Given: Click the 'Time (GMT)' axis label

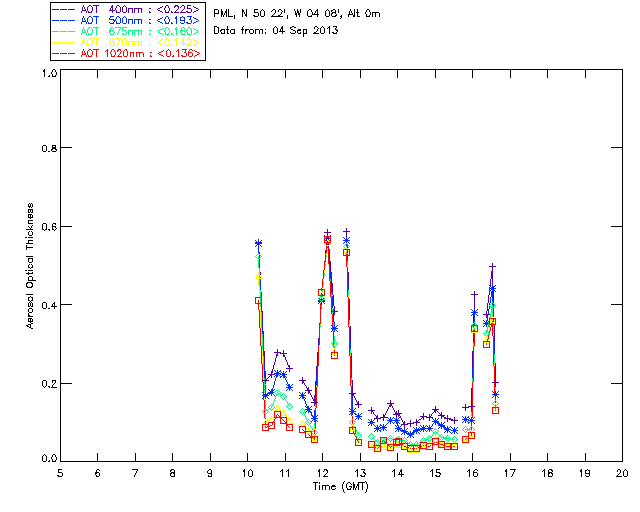Looking at the screenshot, I should pos(340,487).
